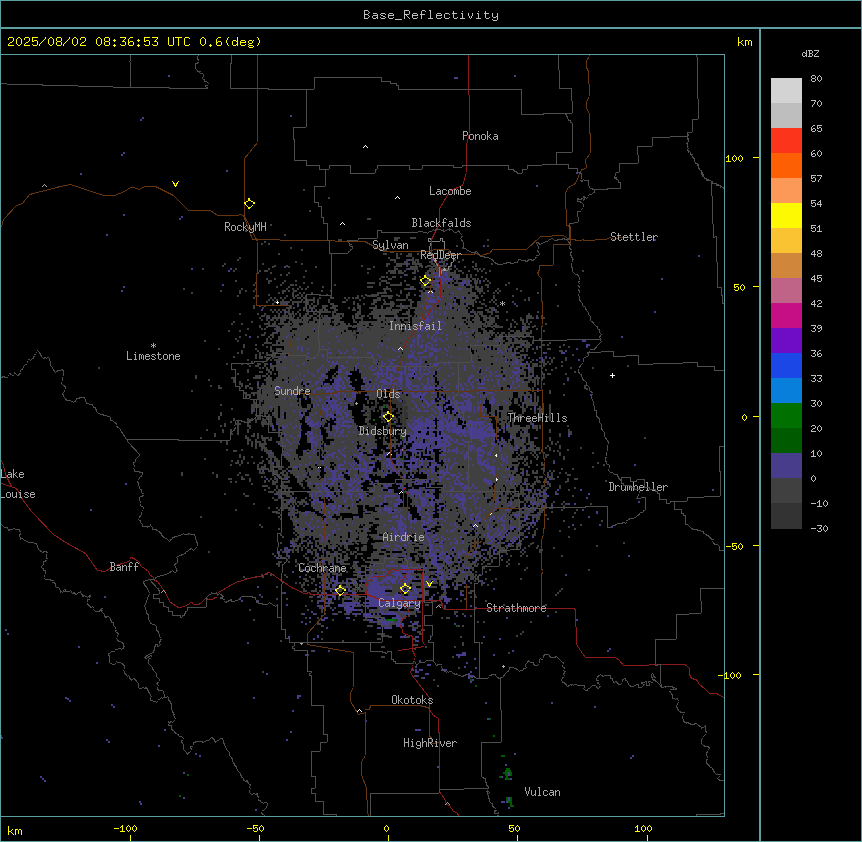Click the Drumheller label
Viewport: 862px width, 842px height.
(x=638, y=487)
